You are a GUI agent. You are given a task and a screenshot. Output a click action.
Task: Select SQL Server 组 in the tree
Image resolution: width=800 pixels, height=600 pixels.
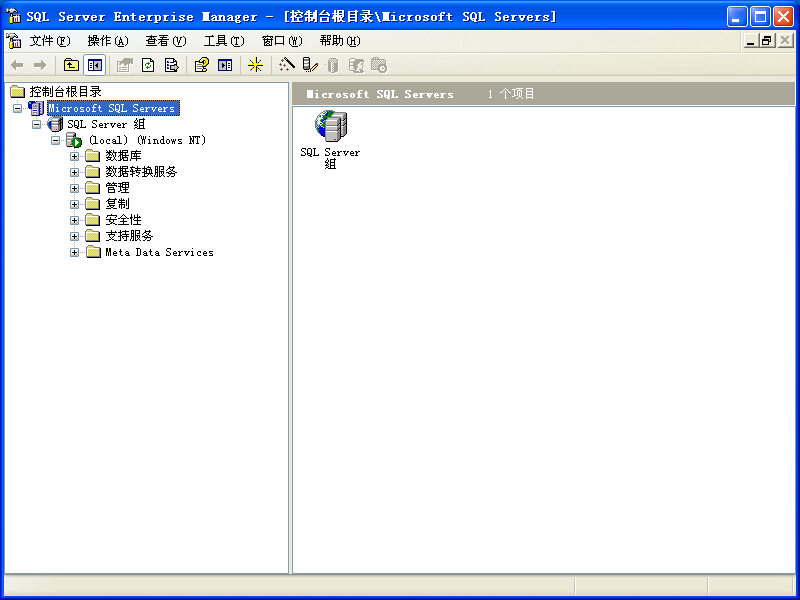click(106, 124)
